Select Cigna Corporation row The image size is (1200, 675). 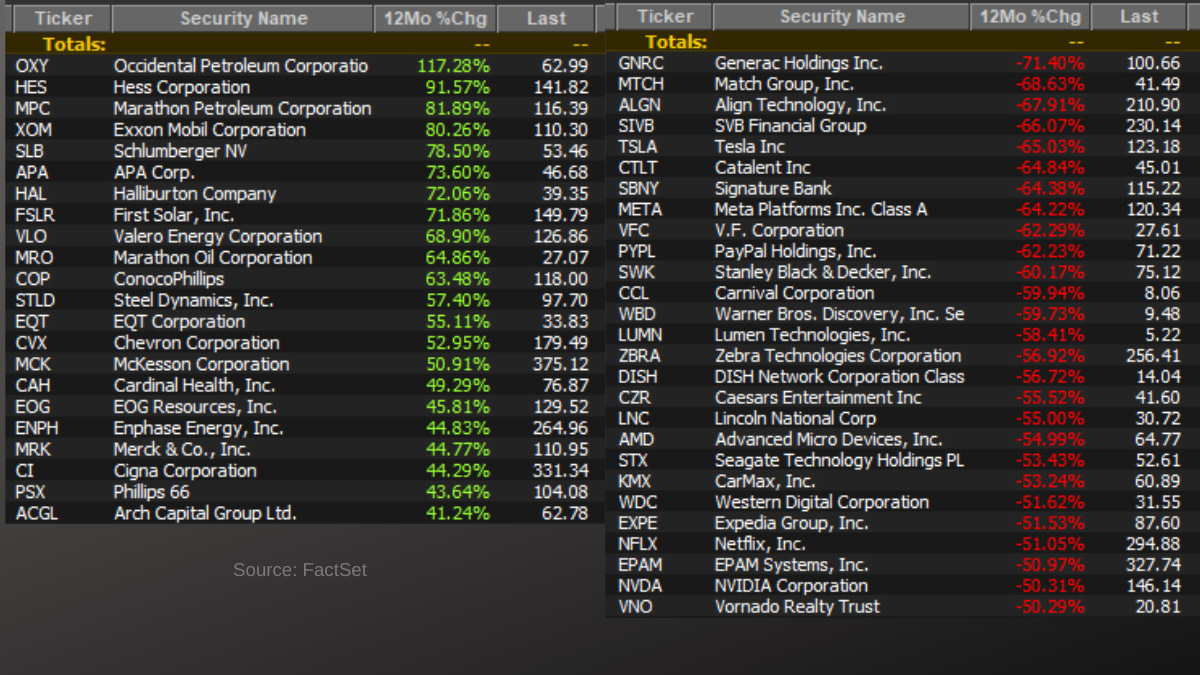click(305, 471)
